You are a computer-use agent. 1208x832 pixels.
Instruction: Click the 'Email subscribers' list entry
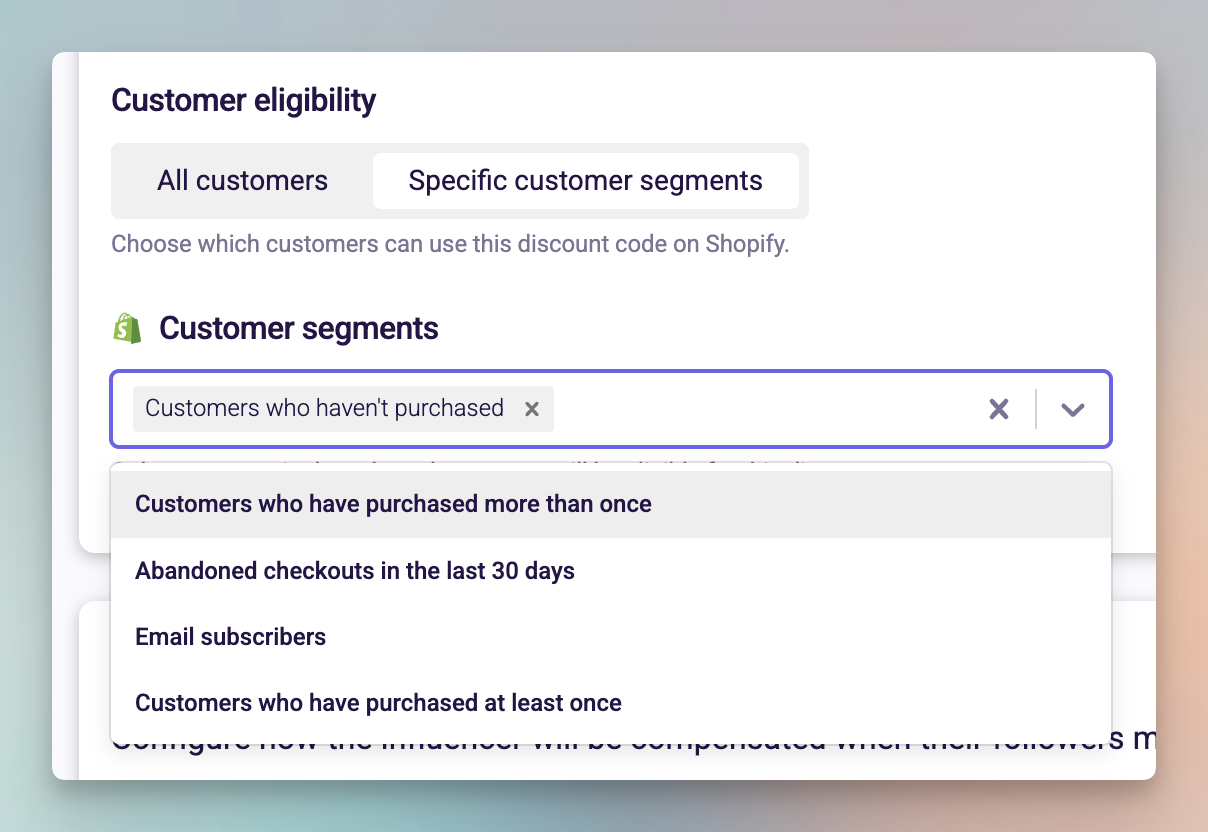(230, 636)
